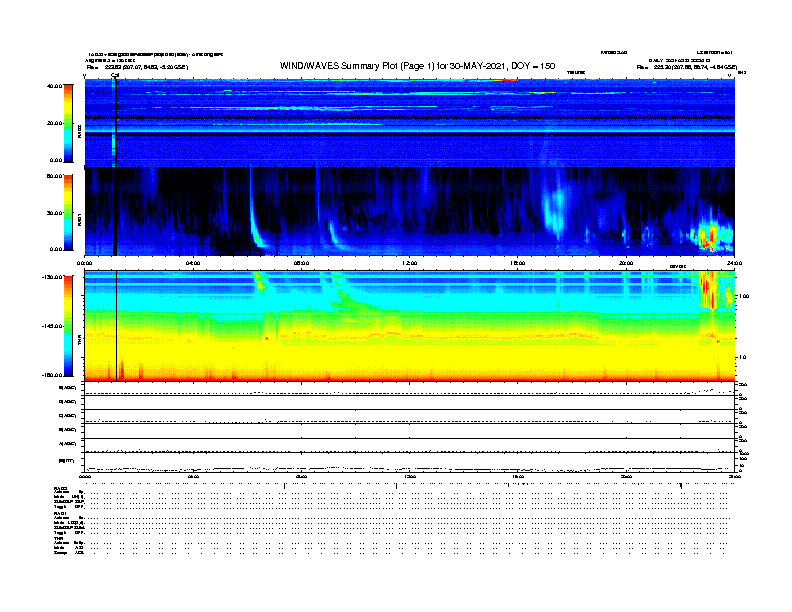Click the RAD2 color scale bar
This screenshot has width=792, height=612.
pos(68,124)
